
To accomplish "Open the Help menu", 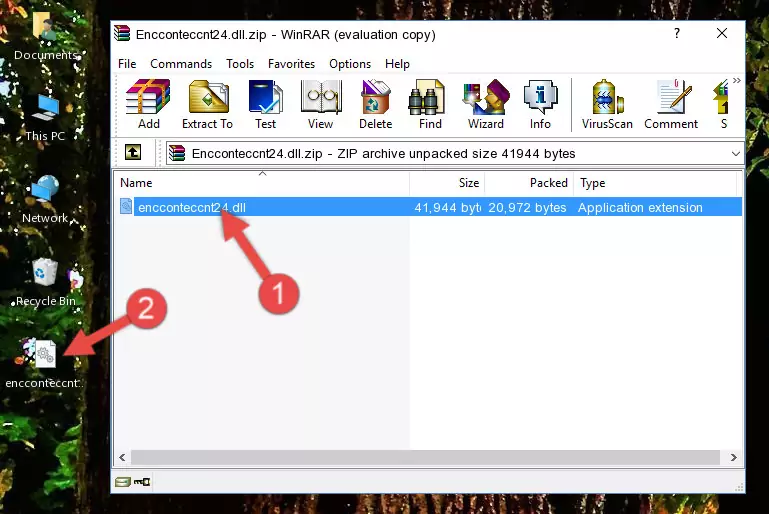I will click(397, 64).
